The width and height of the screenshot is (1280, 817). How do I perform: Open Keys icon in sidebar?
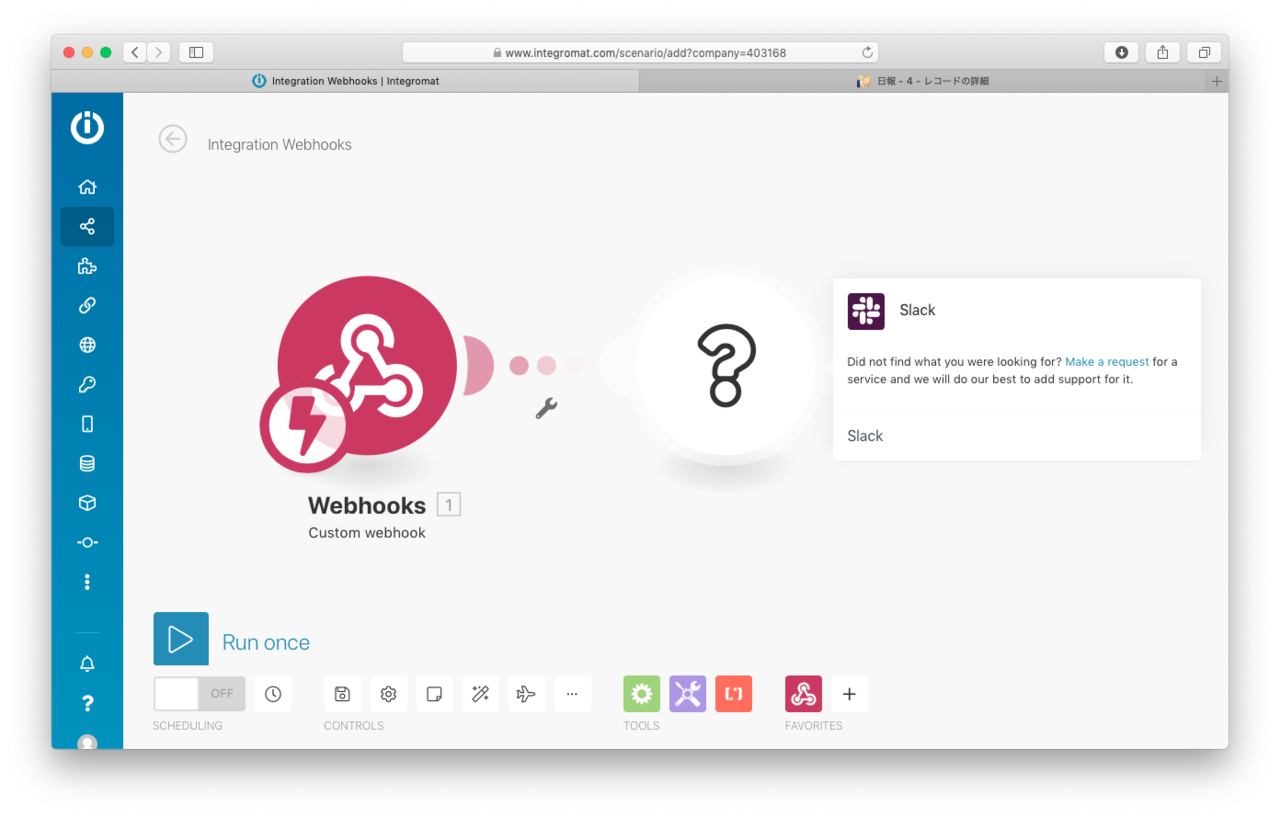coord(87,385)
